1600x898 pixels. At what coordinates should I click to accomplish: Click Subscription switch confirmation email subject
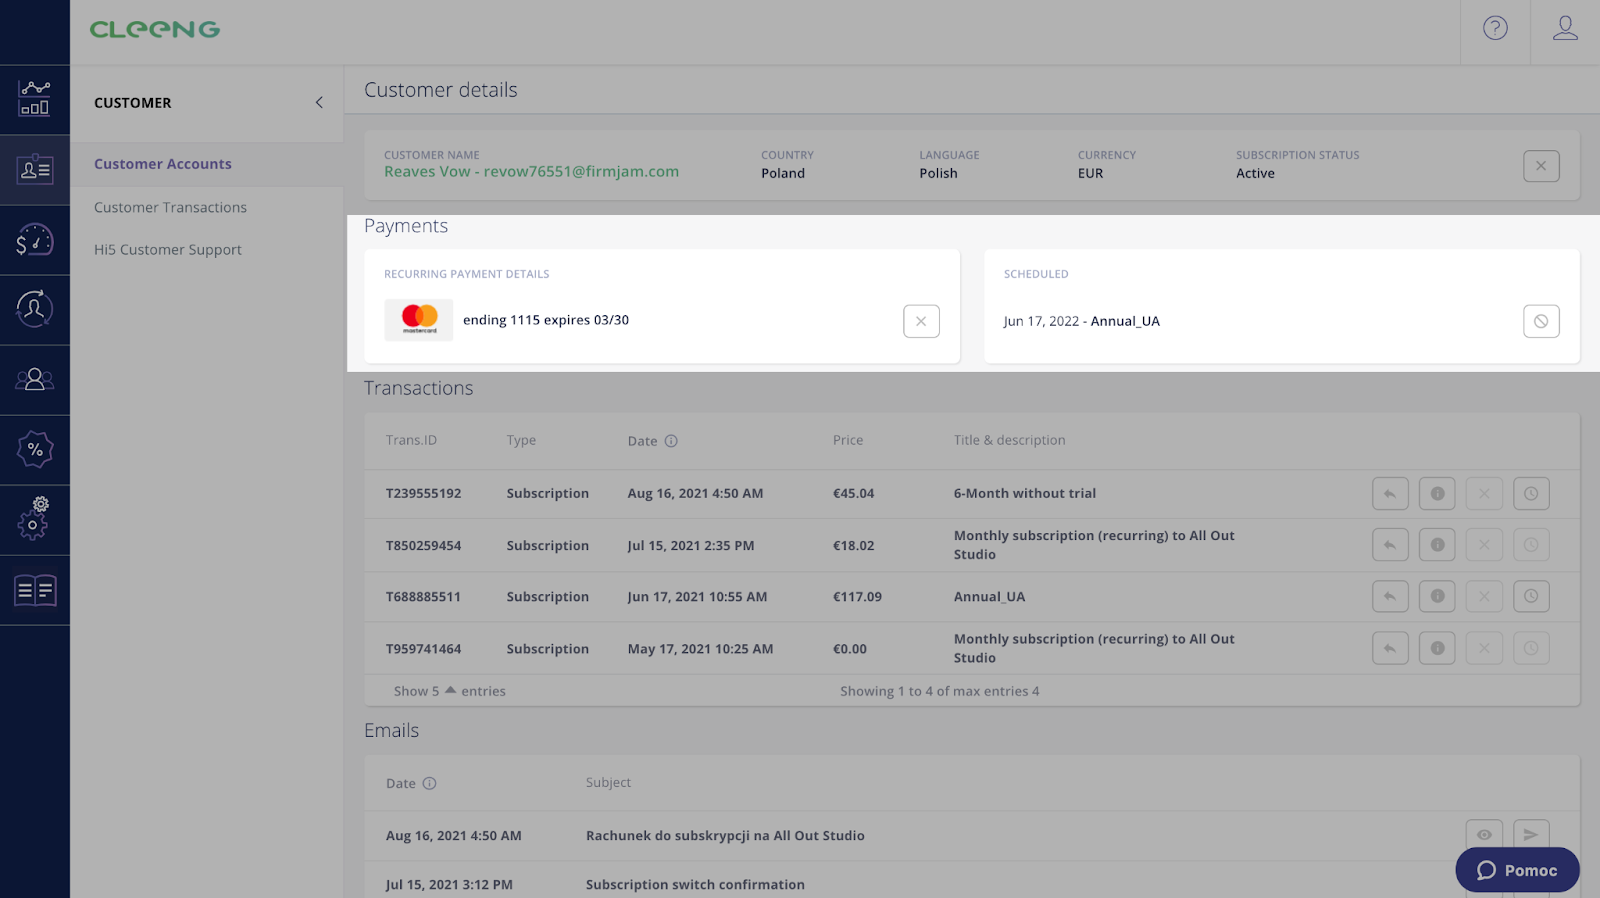695,884
